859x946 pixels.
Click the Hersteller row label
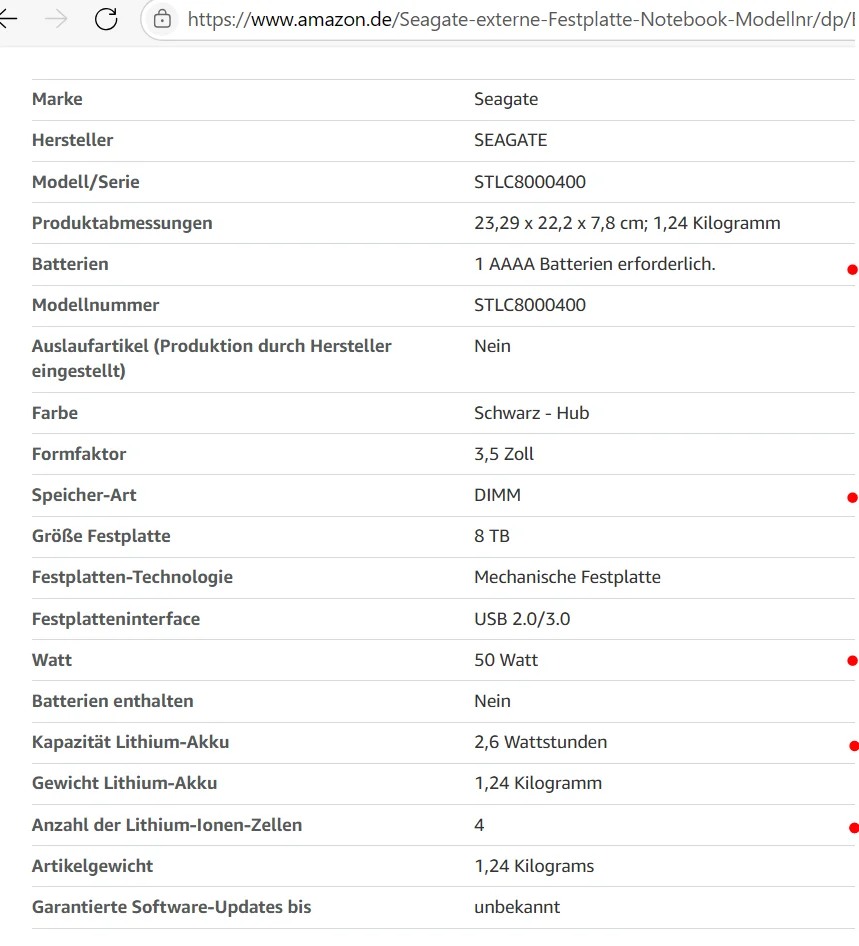[x=73, y=140]
